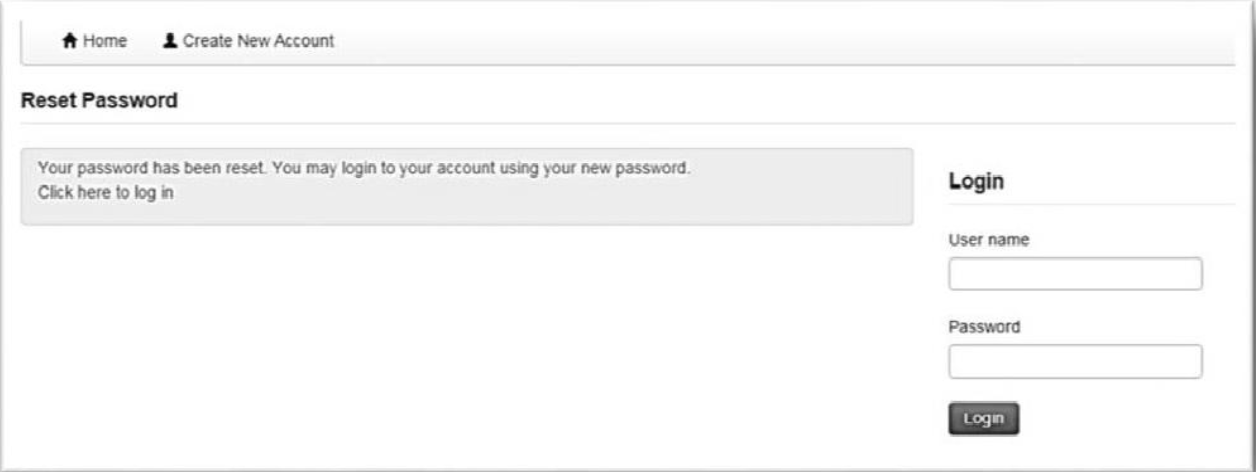Click the divider line under Reset Password heading
The width and height of the screenshot is (1256, 472).
click(x=628, y=124)
